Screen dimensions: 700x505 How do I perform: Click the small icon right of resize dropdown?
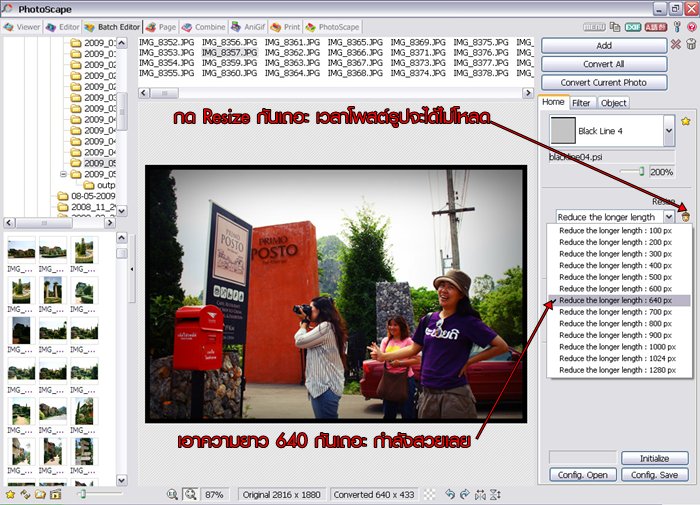pos(685,217)
